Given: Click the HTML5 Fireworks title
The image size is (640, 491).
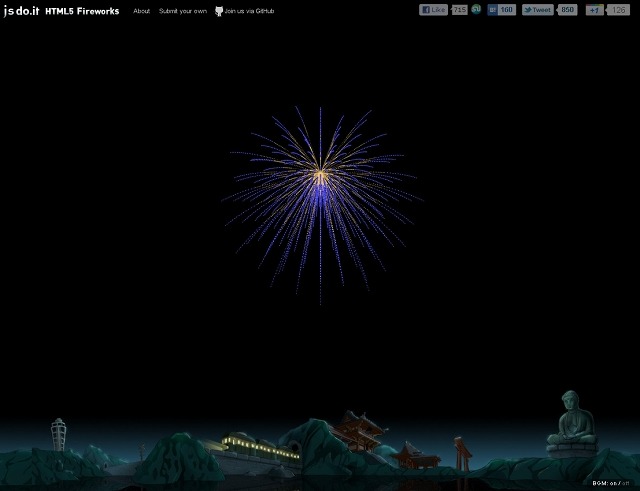Looking at the screenshot, I should [82, 11].
